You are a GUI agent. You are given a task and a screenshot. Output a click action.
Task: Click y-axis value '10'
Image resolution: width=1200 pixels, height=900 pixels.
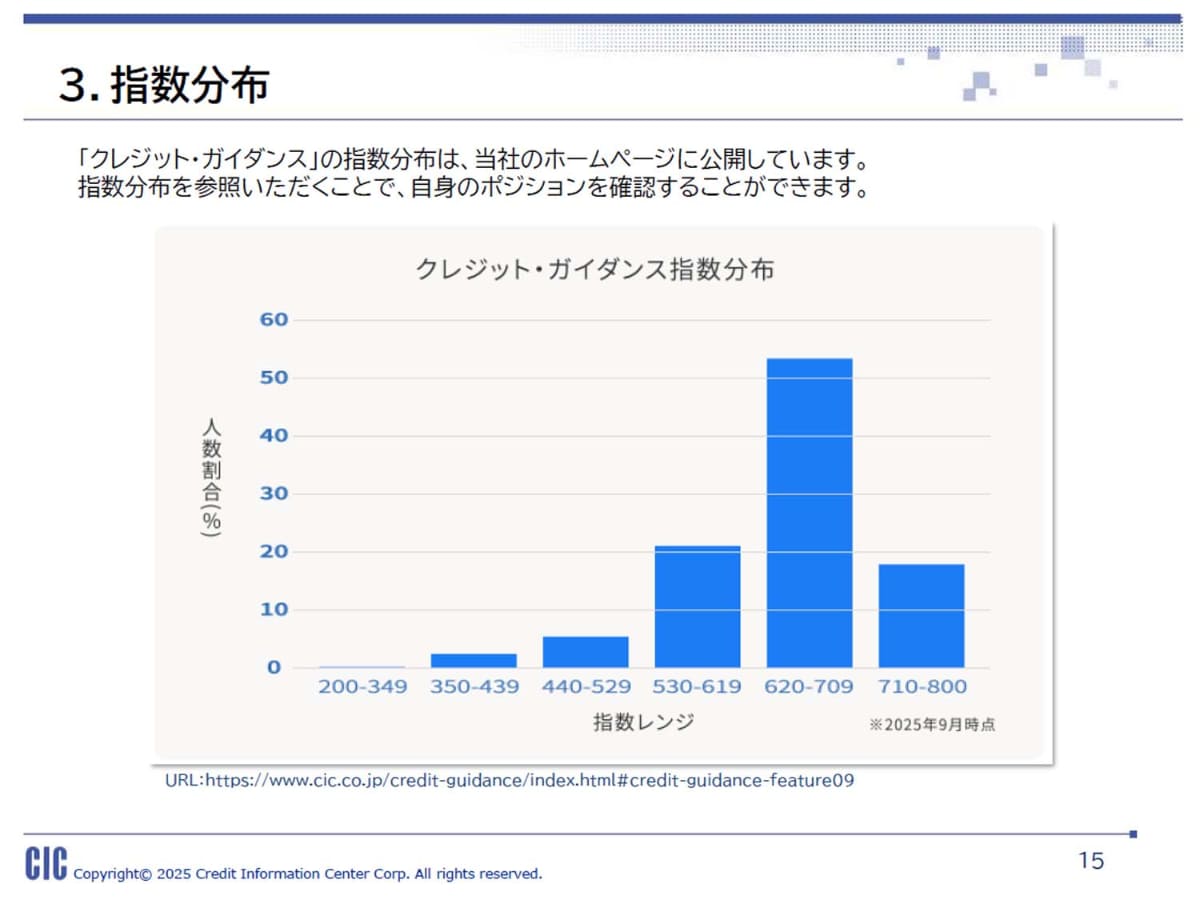click(274, 610)
